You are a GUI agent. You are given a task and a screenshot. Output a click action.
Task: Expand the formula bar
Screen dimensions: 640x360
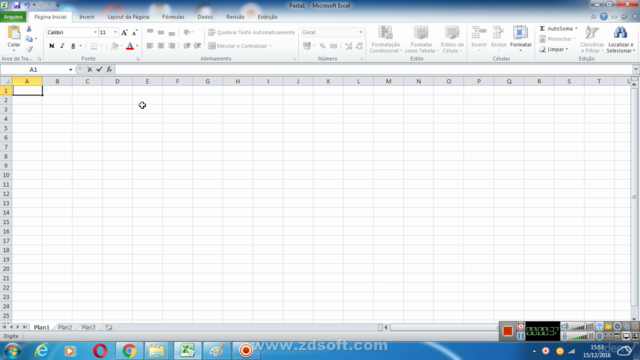(x=636, y=69)
